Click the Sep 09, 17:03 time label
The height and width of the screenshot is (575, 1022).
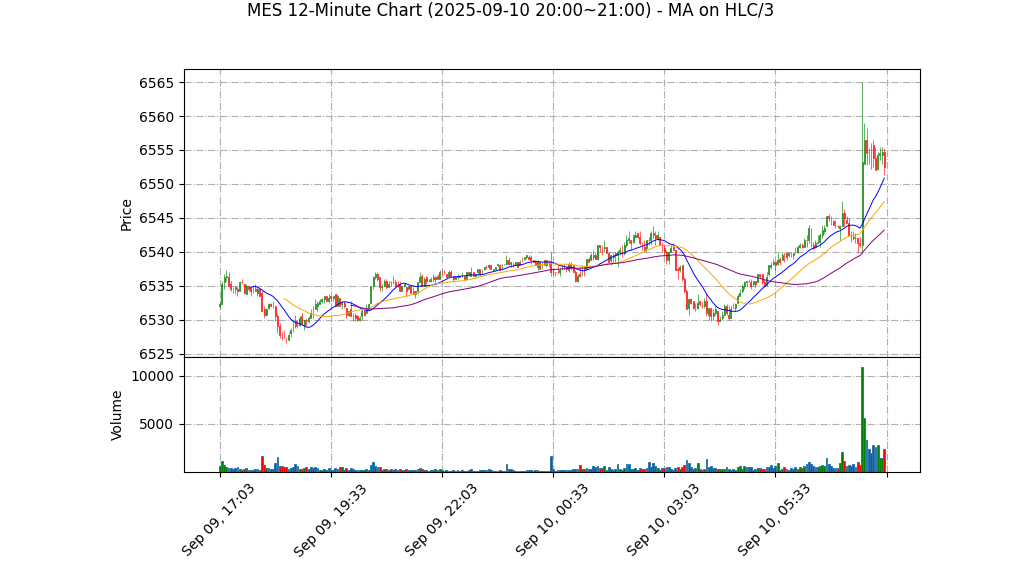click(218, 520)
